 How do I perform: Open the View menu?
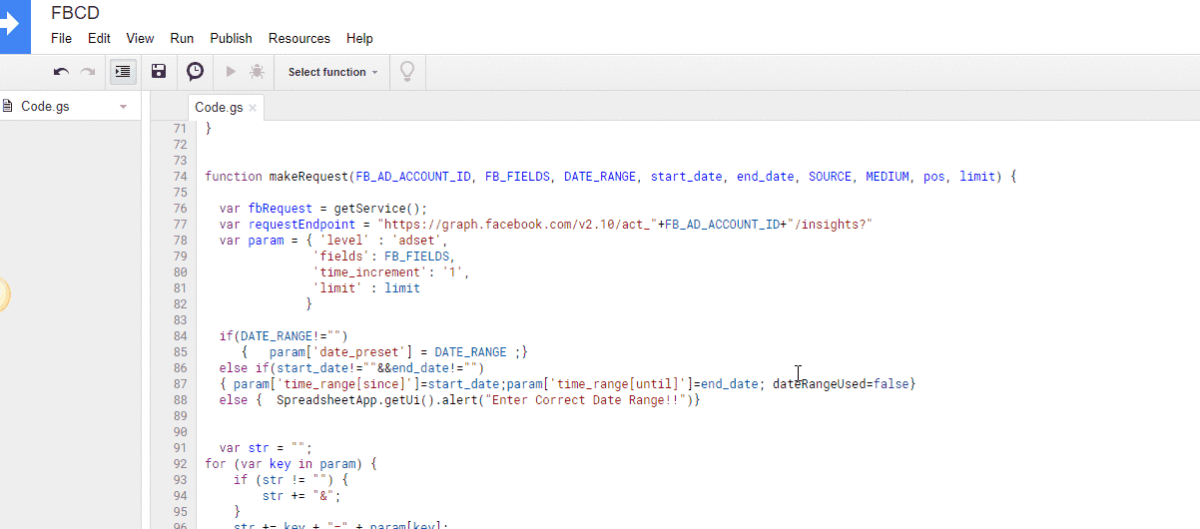coord(140,38)
